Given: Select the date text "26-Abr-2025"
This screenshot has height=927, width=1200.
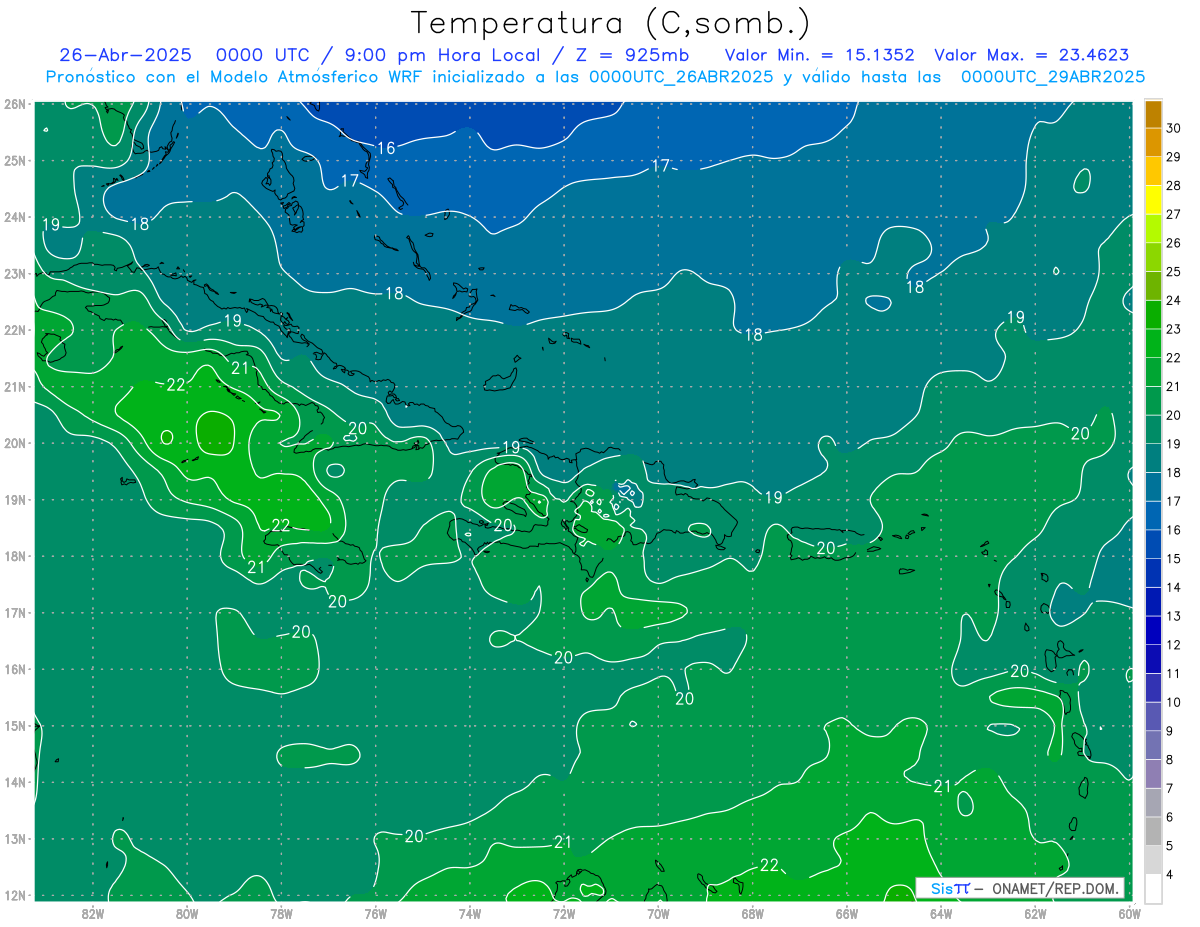Looking at the screenshot, I should click(x=125, y=55).
